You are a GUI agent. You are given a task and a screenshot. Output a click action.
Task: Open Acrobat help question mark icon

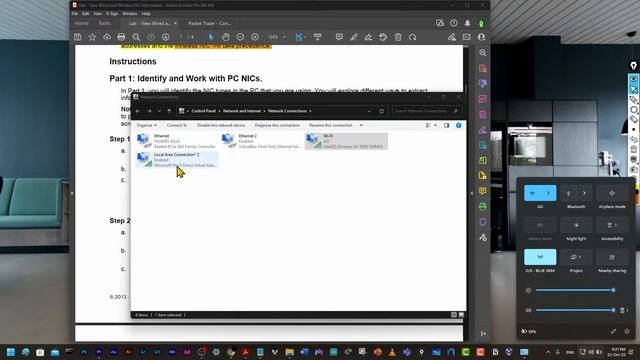[x=453, y=23]
